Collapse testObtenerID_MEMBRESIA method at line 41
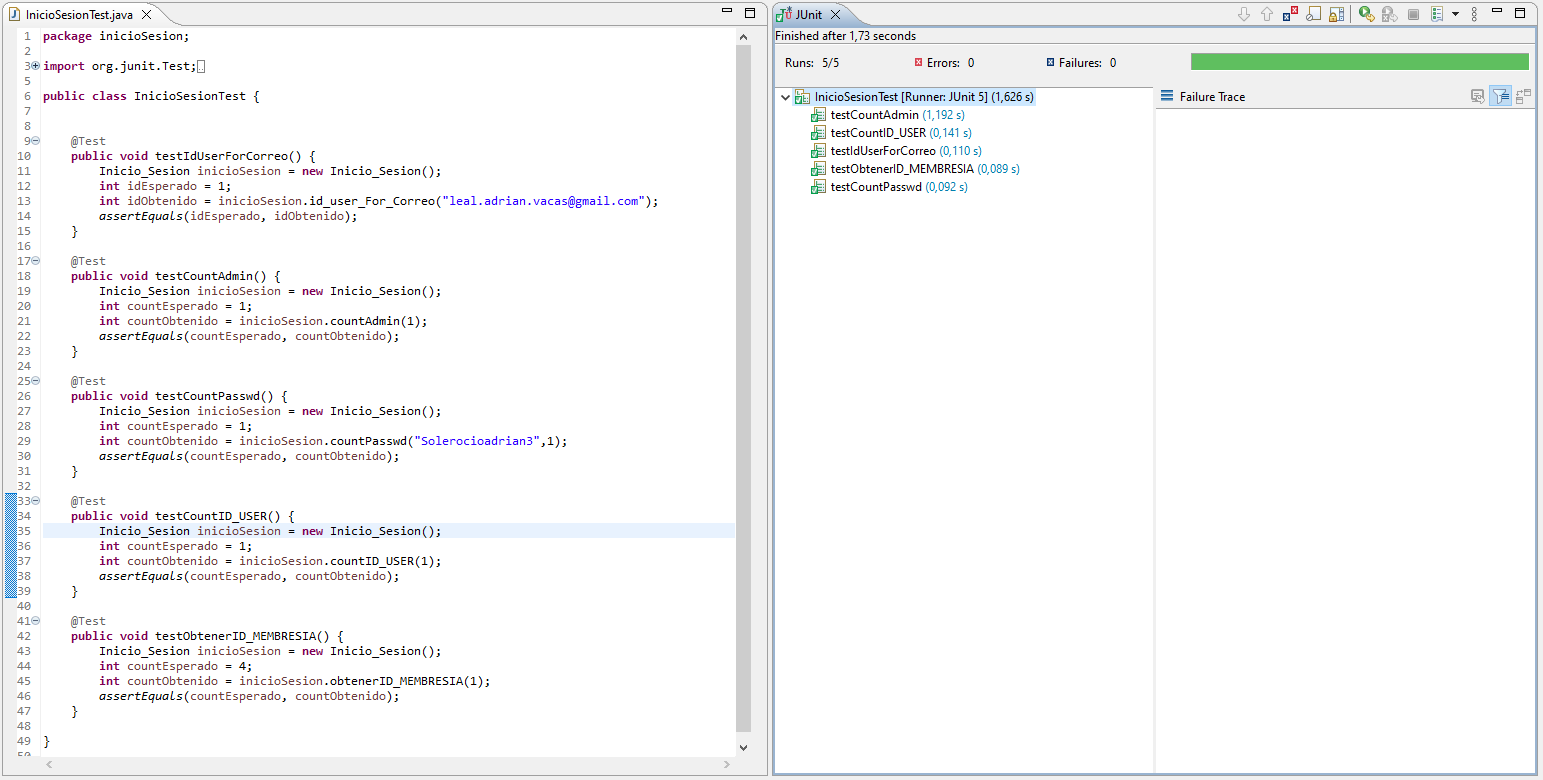1543x780 pixels. tap(36, 621)
